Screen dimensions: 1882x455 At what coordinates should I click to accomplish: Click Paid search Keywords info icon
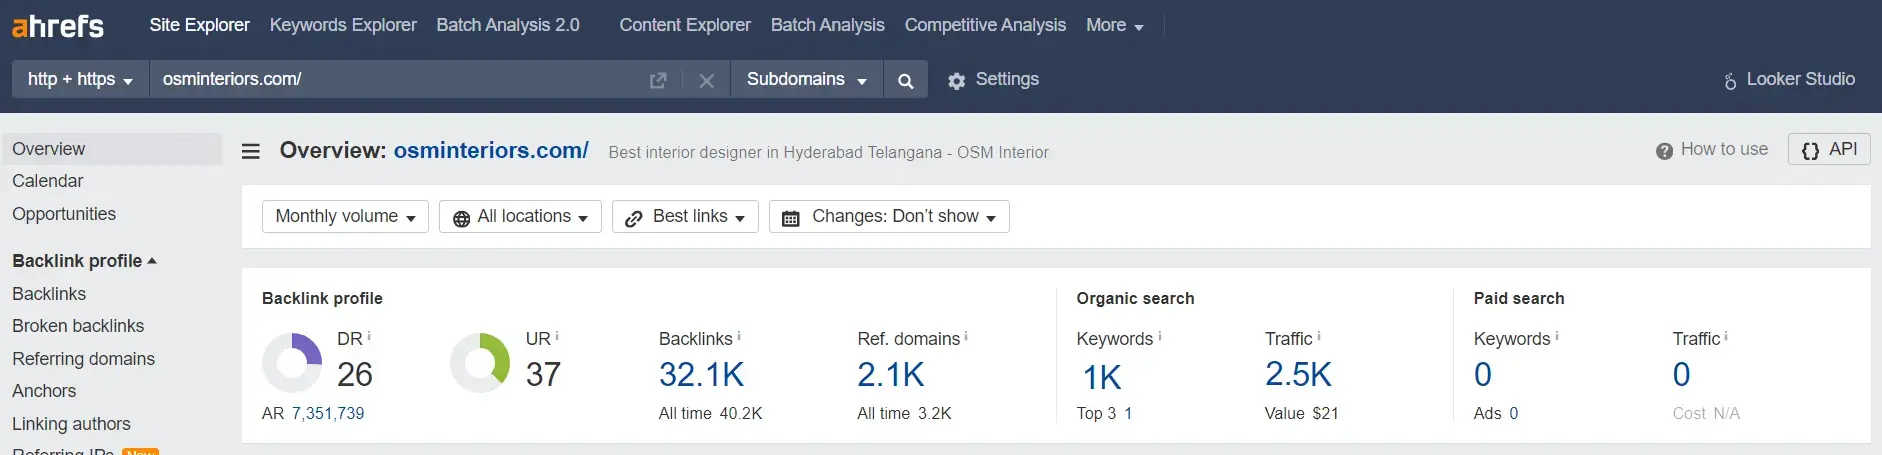click(x=1557, y=336)
